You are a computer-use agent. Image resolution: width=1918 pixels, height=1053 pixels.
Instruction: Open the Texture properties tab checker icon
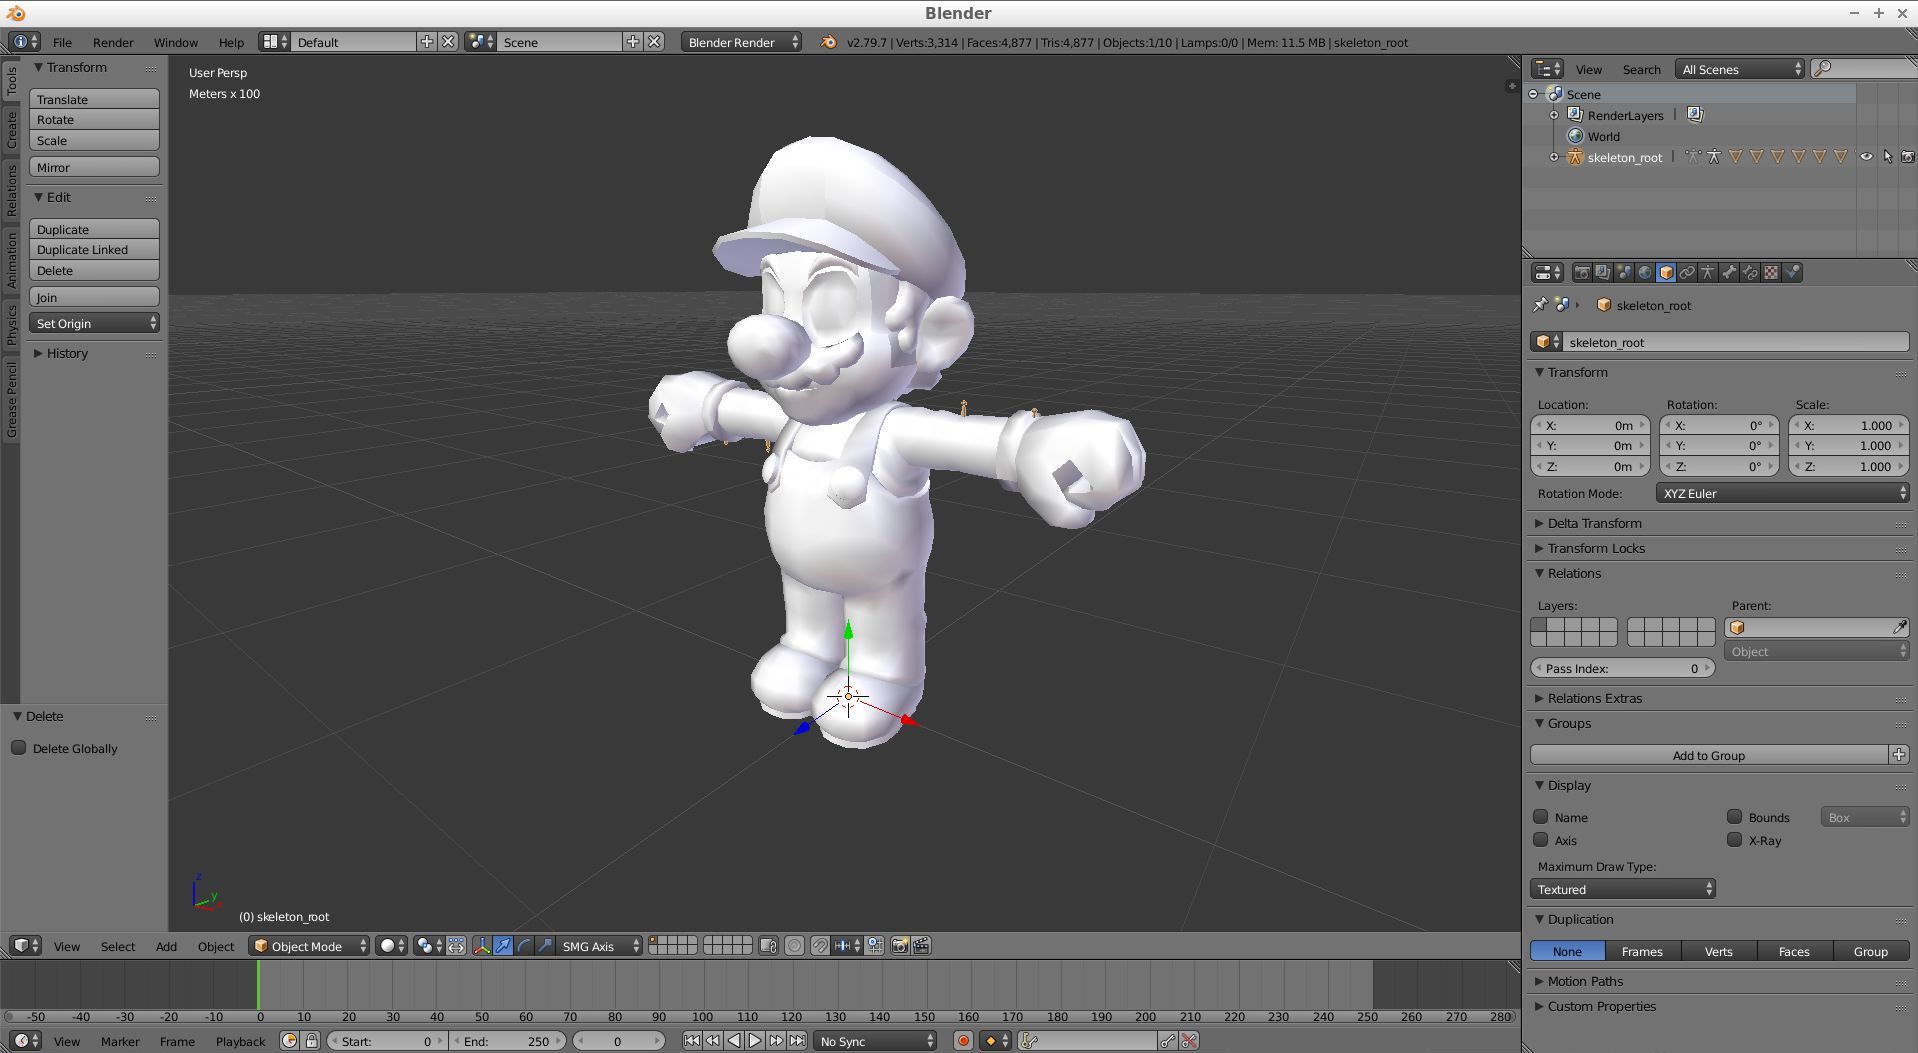pyautogui.click(x=1771, y=272)
